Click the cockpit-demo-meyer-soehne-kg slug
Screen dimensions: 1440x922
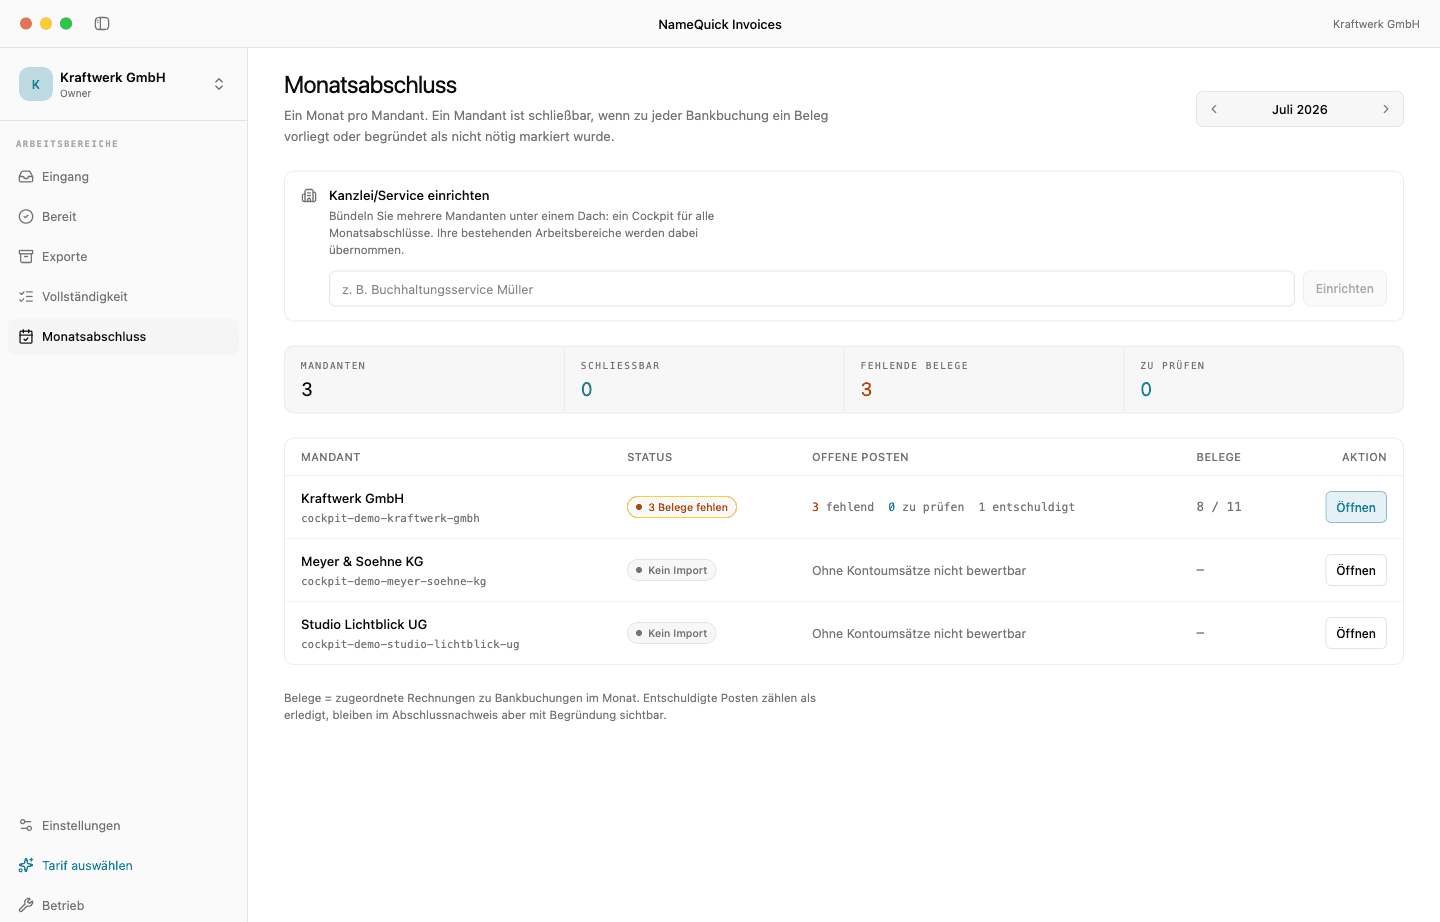pyautogui.click(x=394, y=581)
